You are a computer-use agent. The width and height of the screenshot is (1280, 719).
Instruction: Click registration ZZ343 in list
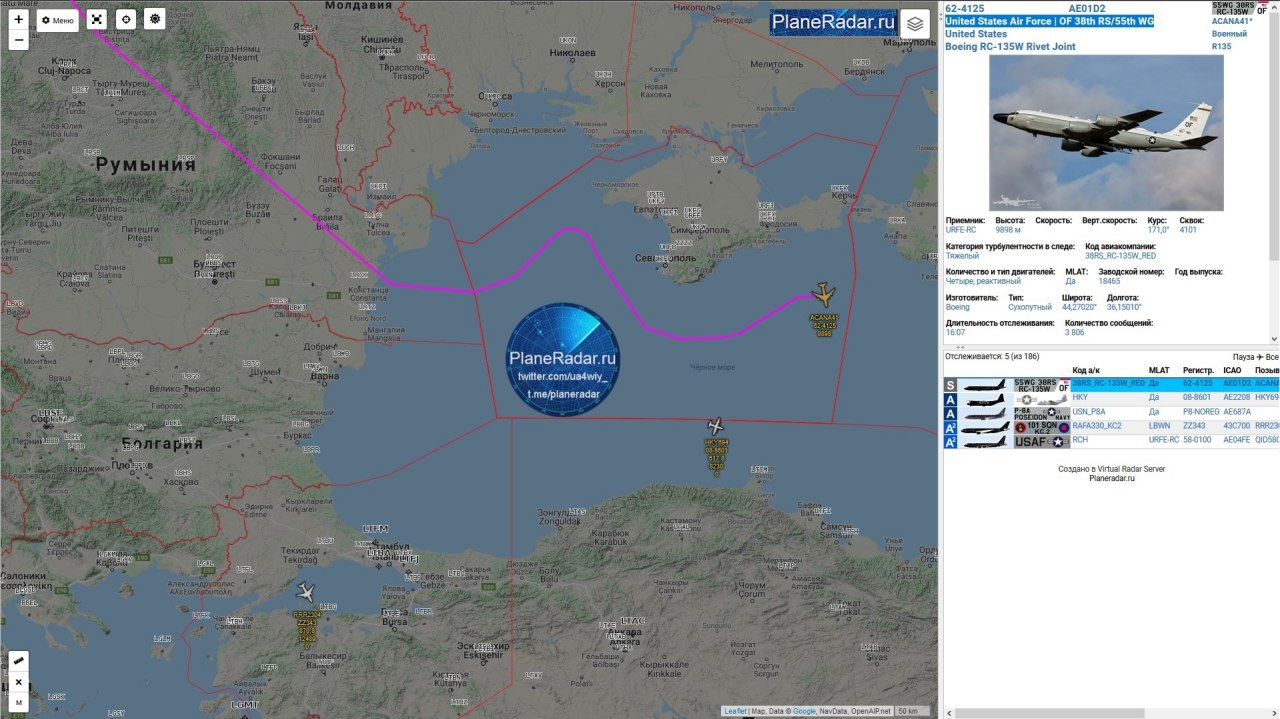click(1194, 426)
